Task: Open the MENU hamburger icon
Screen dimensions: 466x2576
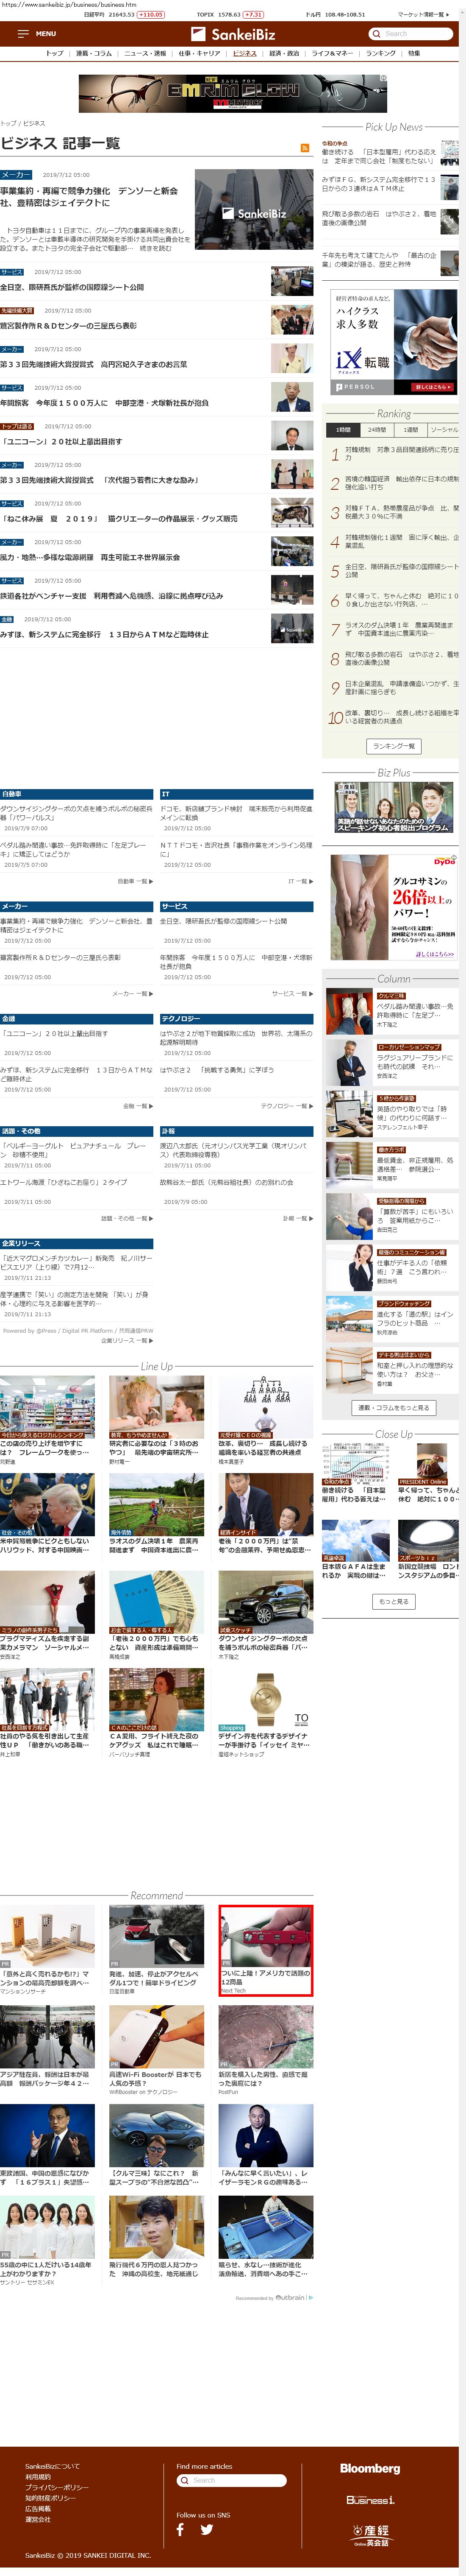Action: [x=23, y=33]
